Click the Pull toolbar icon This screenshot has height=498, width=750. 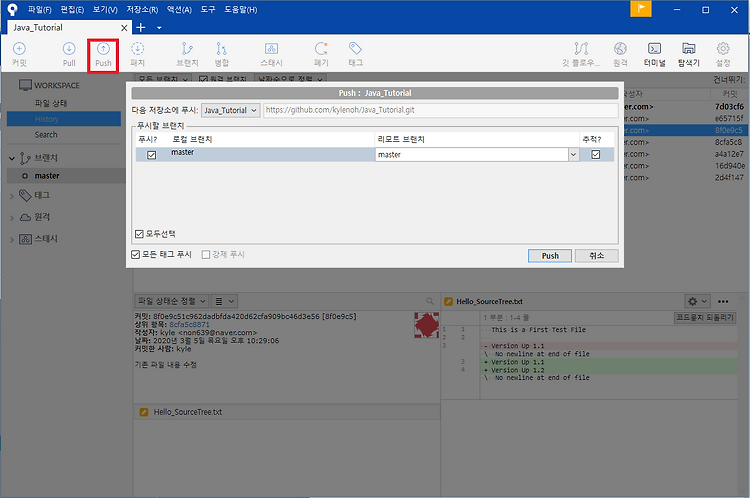69,54
